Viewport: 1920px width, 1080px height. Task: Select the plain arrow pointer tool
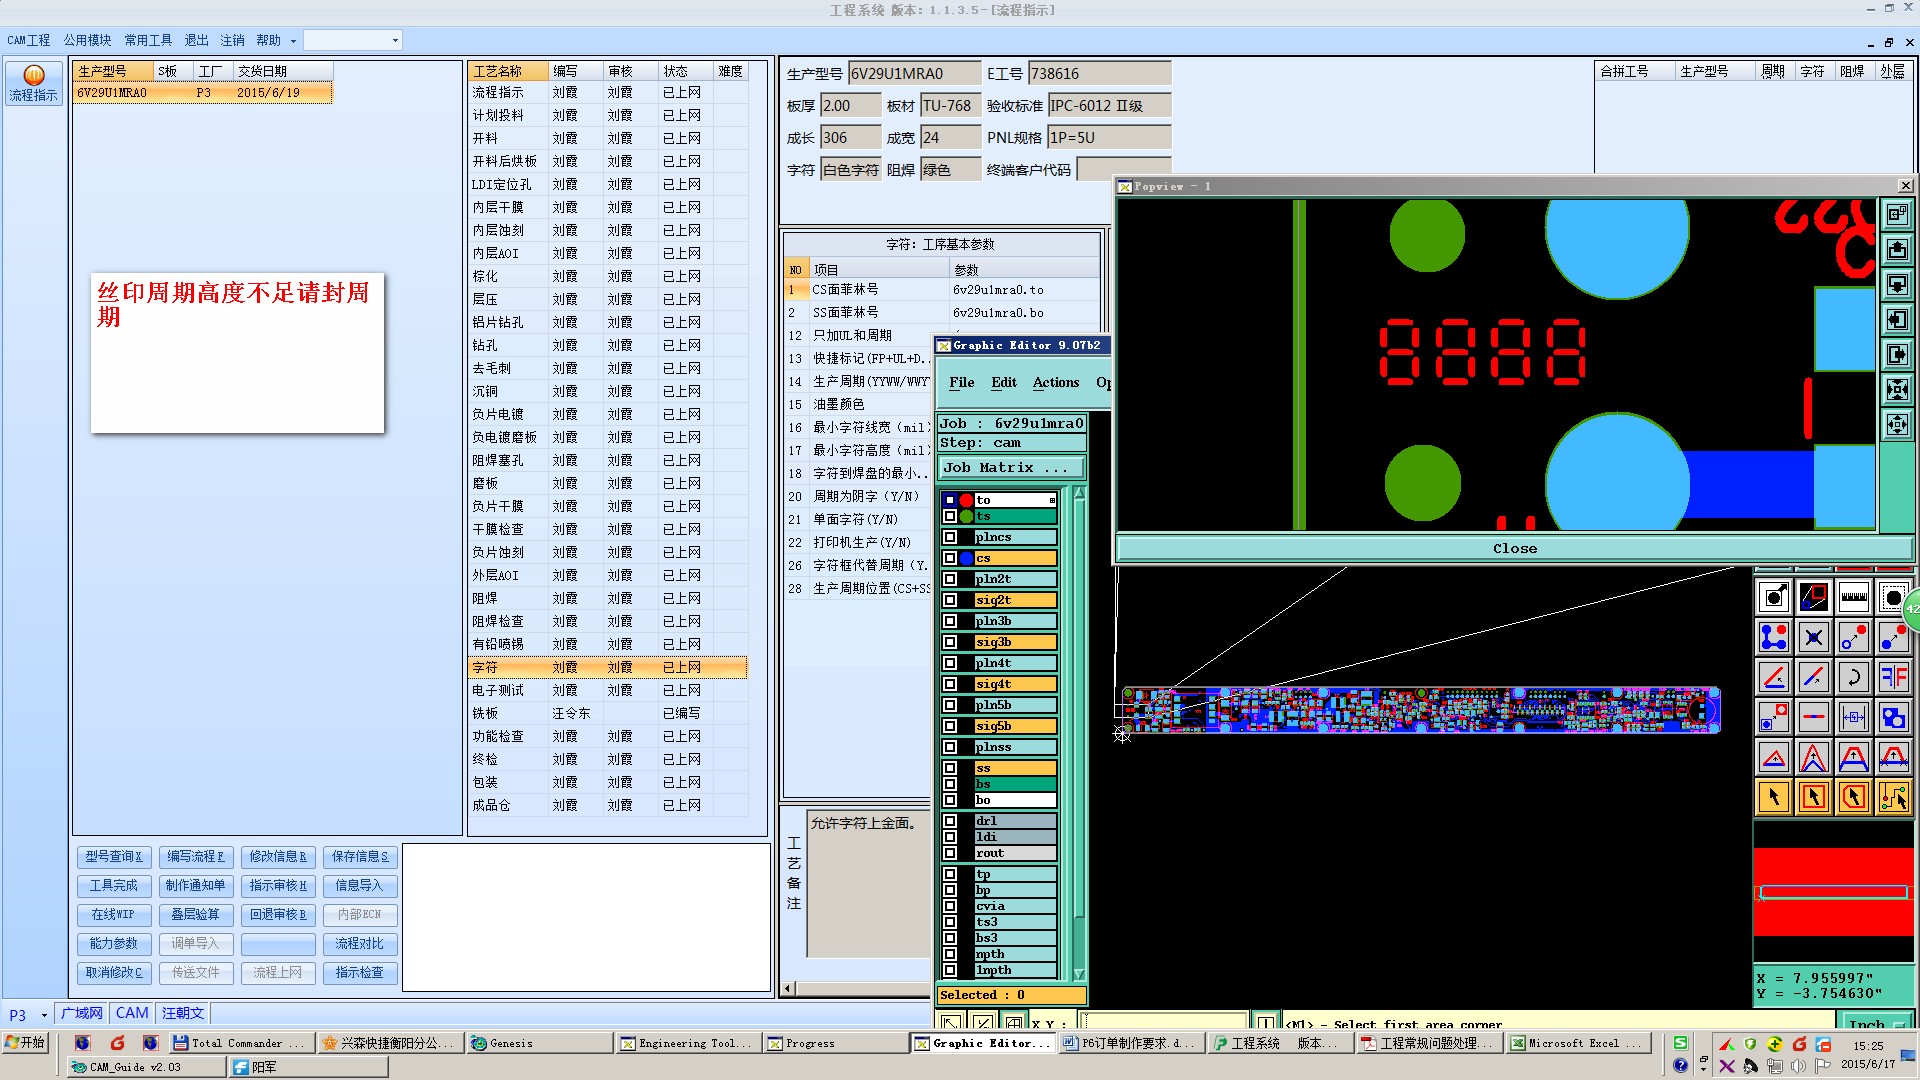(1773, 797)
